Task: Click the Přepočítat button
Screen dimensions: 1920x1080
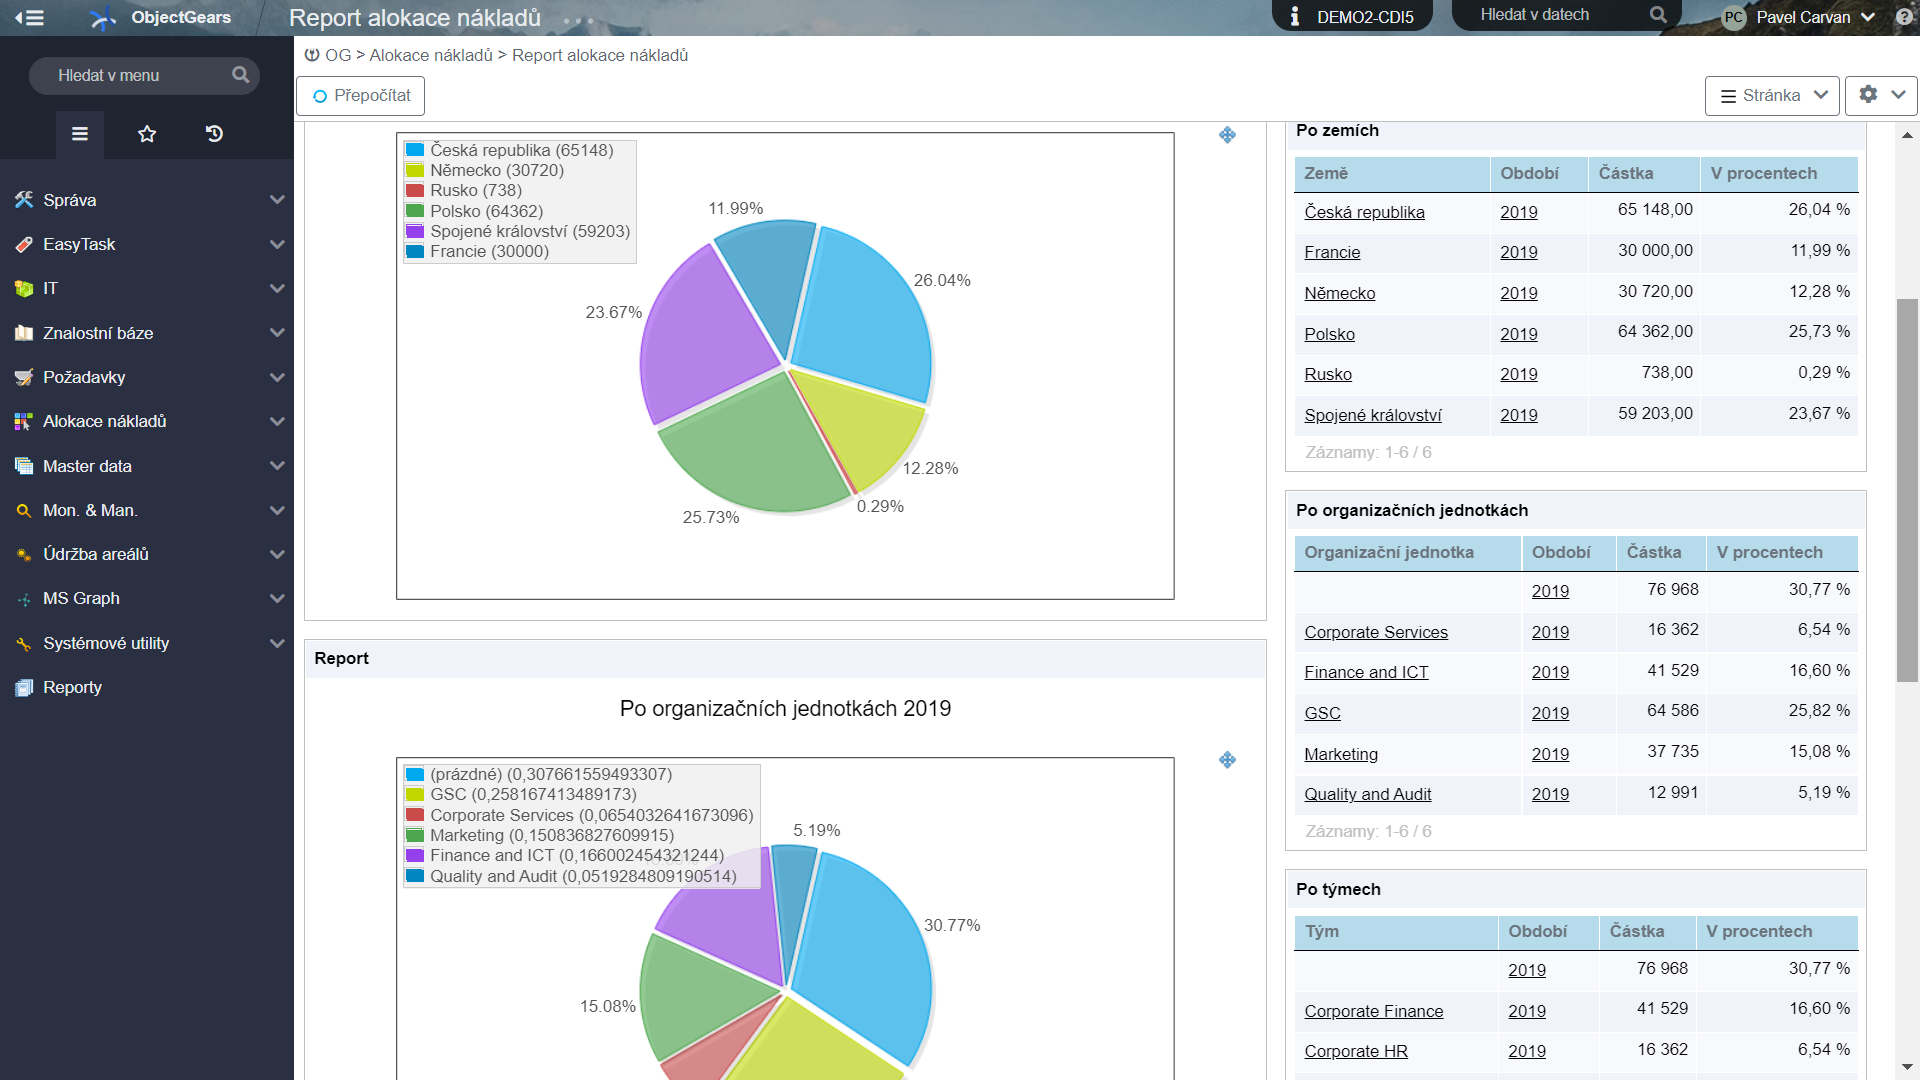Action: coord(360,96)
